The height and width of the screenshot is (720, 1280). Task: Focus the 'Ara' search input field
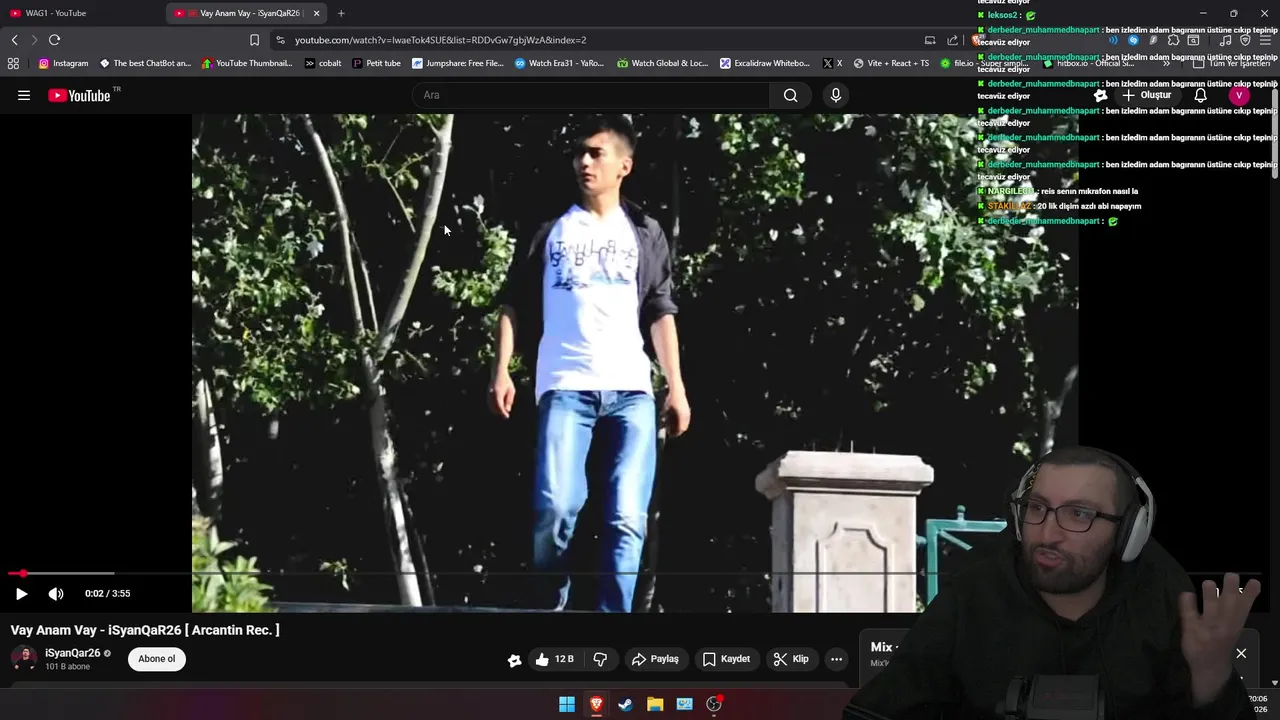[591, 95]
